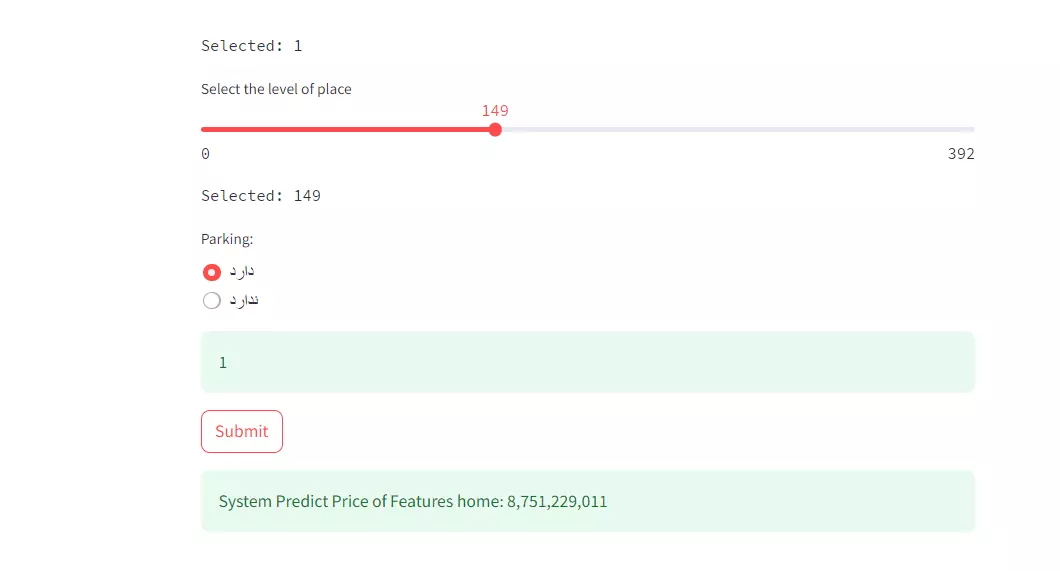The image size is (1060, 571).
Task: Click the 'Selected: 1' text
Action: pyautogui.click(x=251, y=46)
